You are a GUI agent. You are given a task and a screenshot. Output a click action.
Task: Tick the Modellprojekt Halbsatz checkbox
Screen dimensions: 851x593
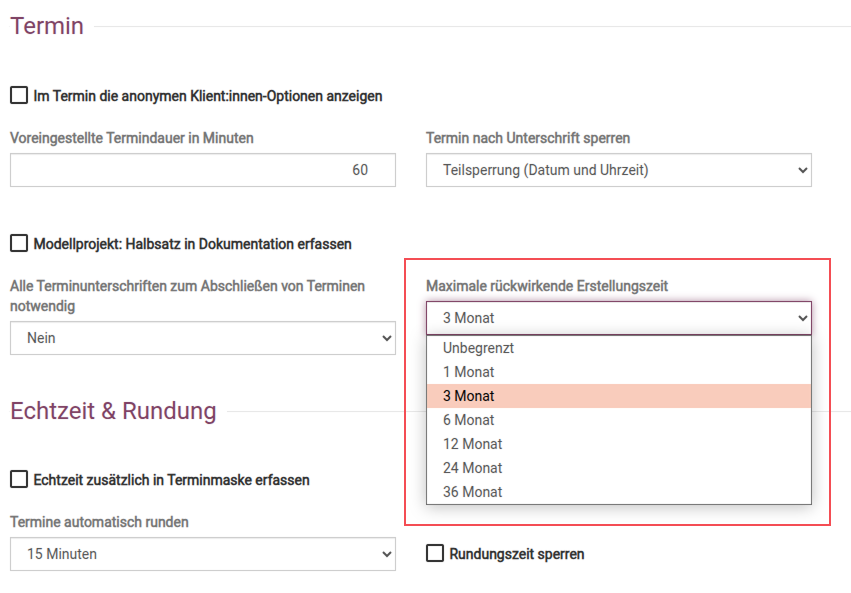(x=19, y=243)
